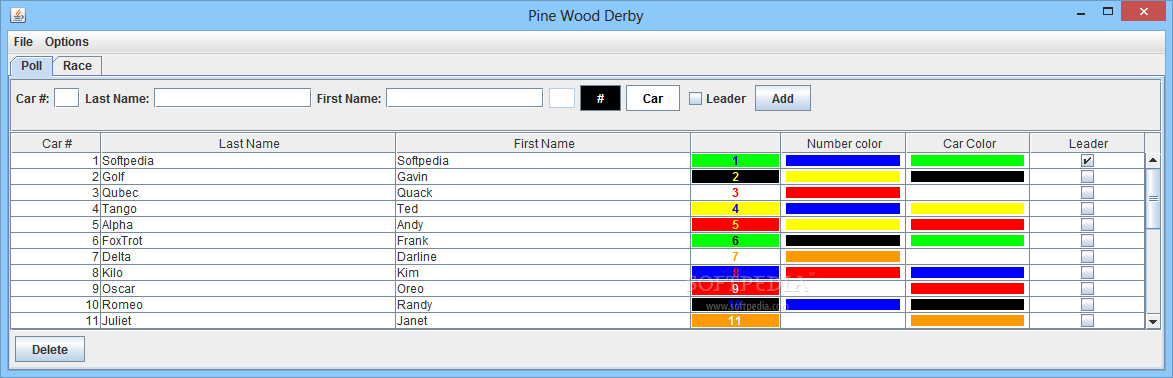Uncheck Leader checkbox for Softpedia row
This screenshot has width=1173, height=378.
1087,160
